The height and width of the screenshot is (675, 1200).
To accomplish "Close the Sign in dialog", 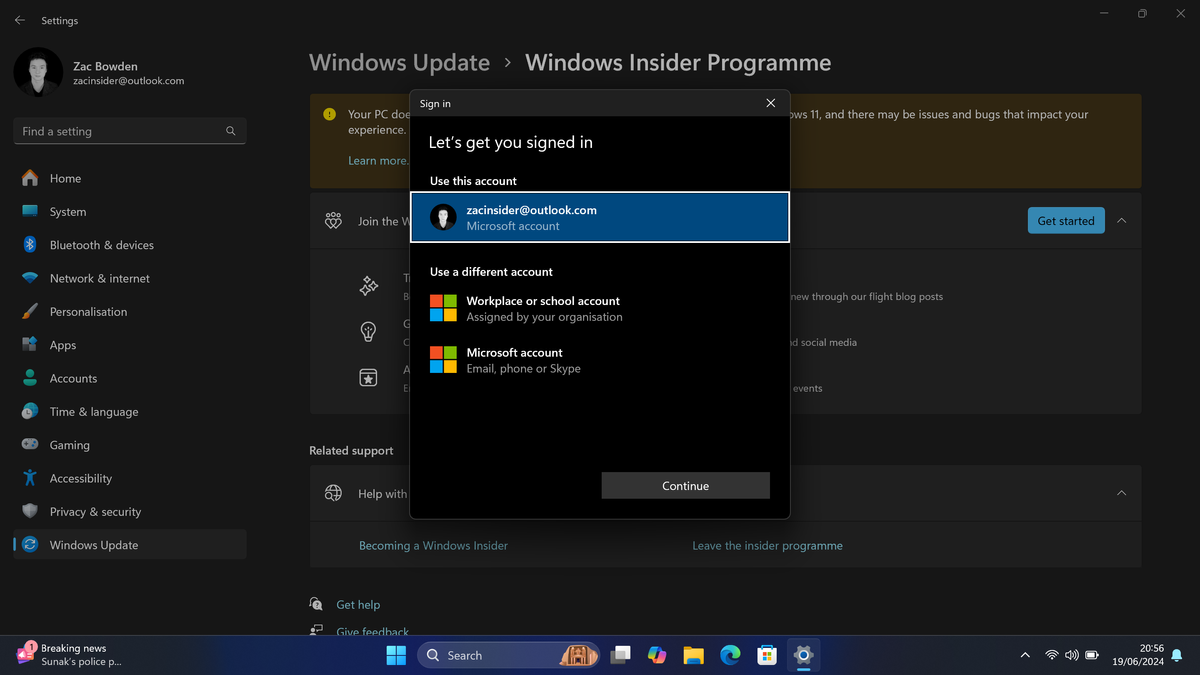I will 770,103.
